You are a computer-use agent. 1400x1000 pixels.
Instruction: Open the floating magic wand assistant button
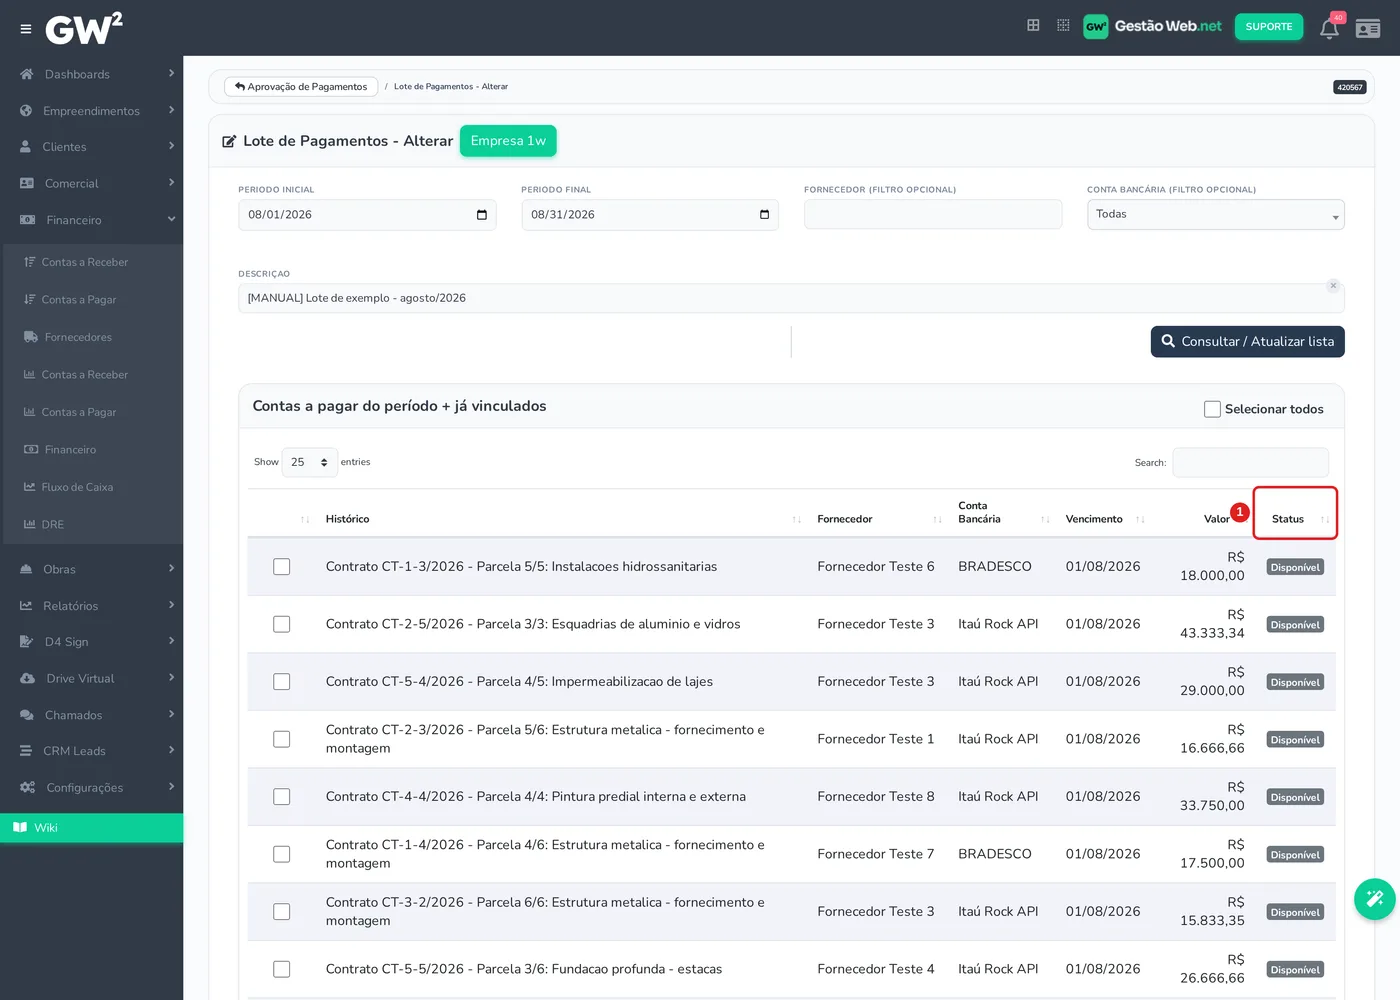pos(1375,898)
